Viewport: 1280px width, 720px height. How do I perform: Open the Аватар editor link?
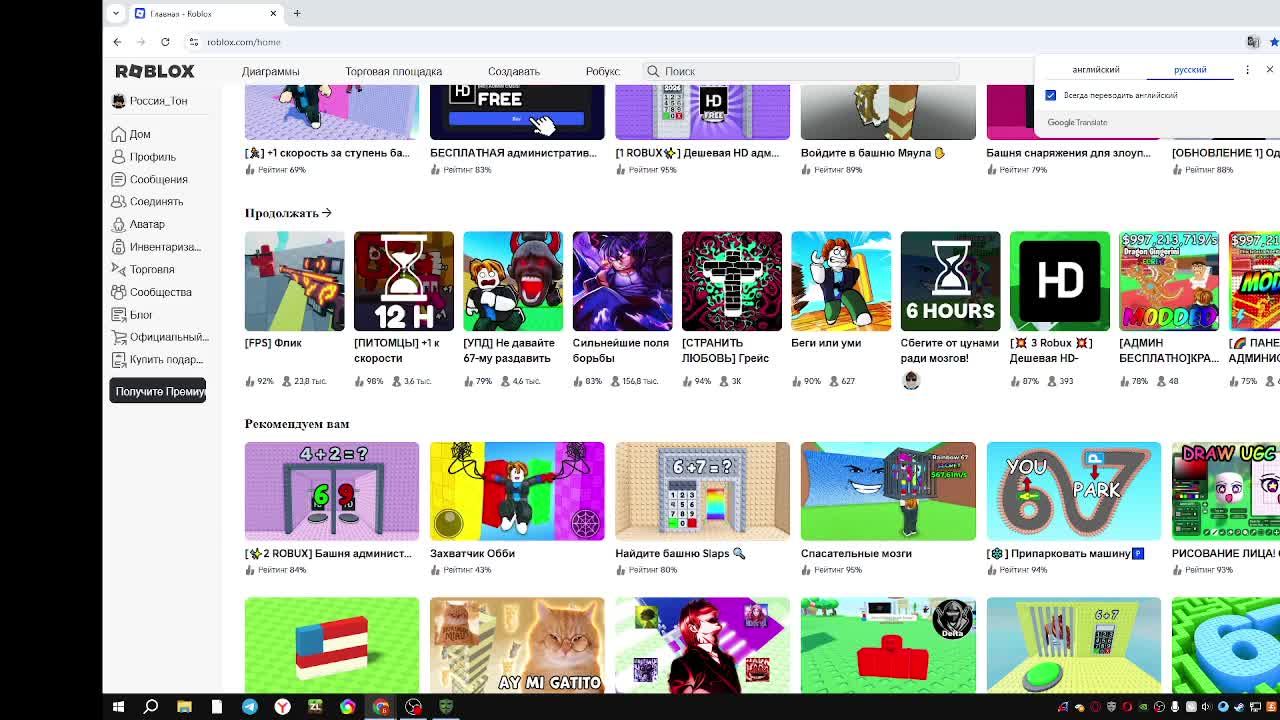point(147,224)
